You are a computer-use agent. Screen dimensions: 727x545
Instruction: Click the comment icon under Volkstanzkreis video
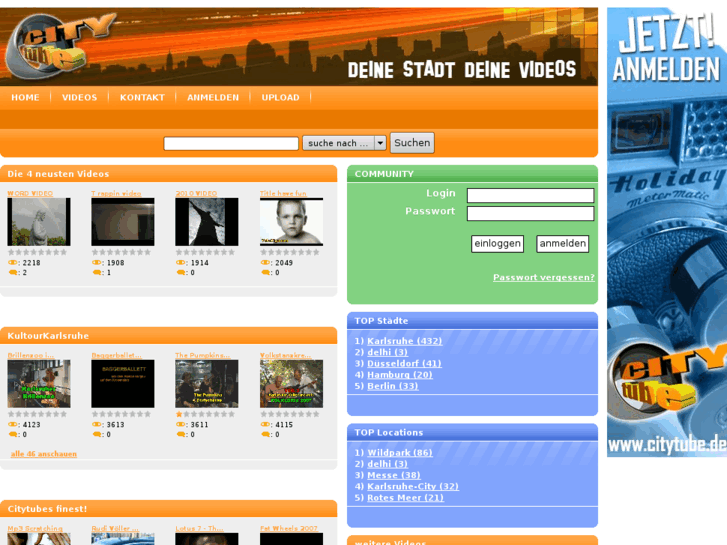click(x=265, y=435)
